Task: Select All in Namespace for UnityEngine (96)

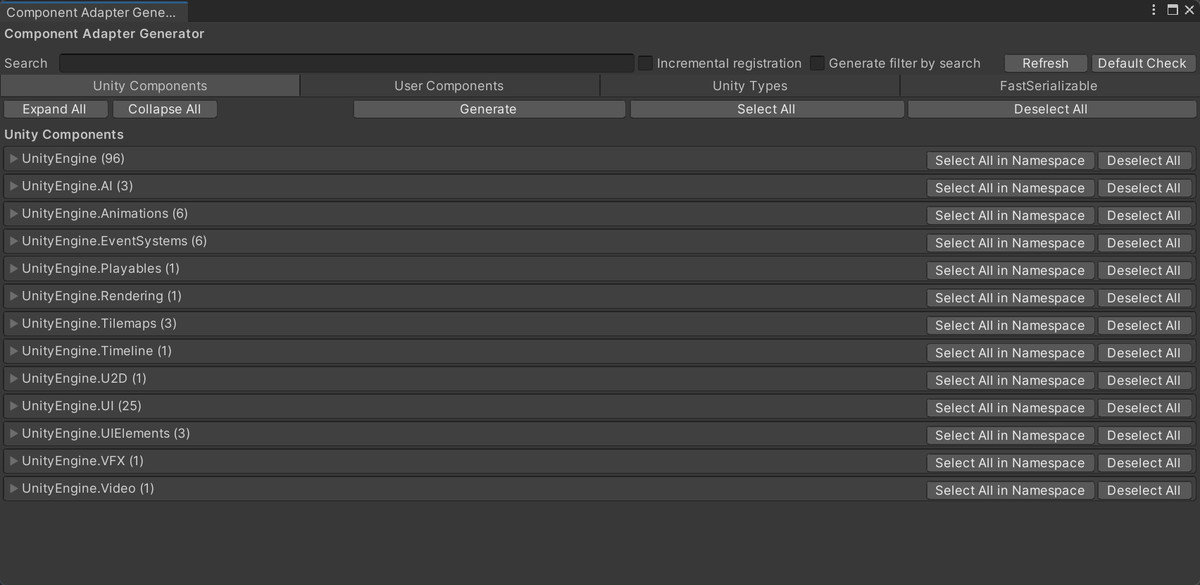Action: 1010,160
